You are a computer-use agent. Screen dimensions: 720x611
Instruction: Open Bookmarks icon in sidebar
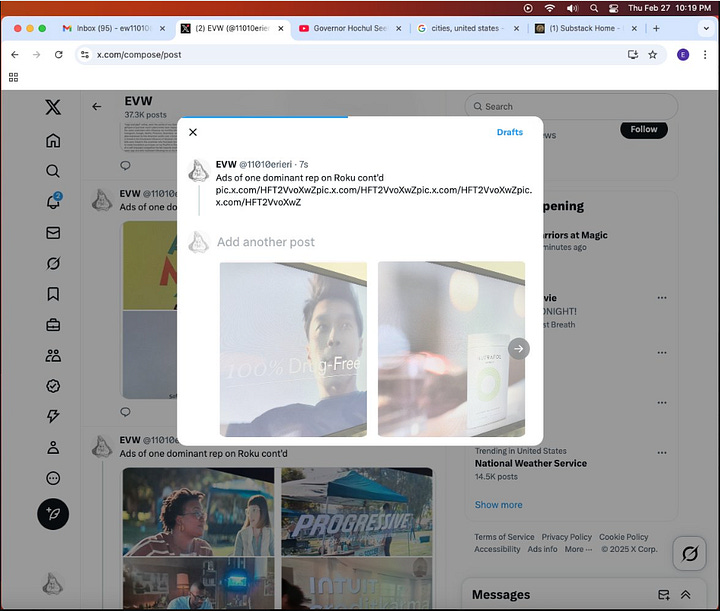click(x=53, y=294)
